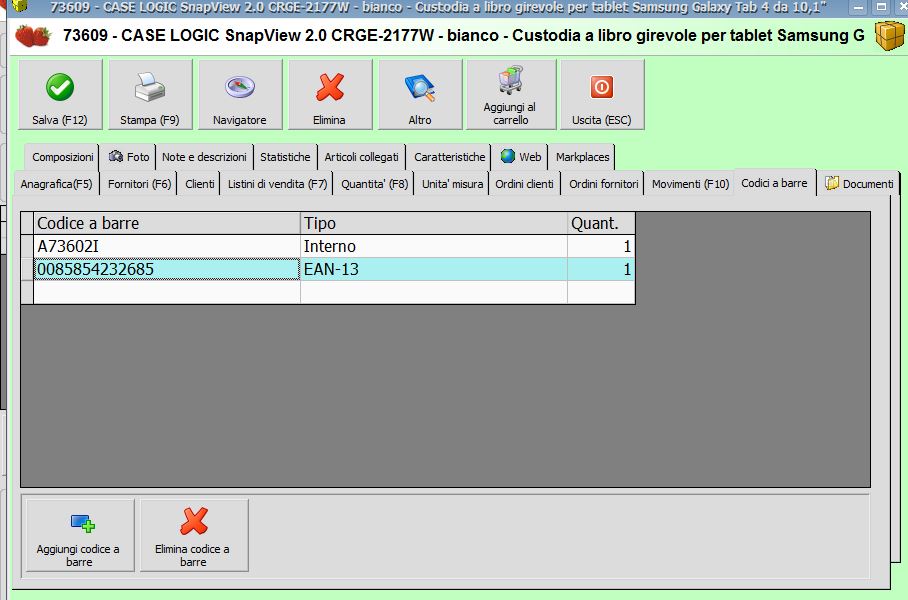Open the Quantita' (F8) tab
The image size is (908, 600).
point(374,184)
